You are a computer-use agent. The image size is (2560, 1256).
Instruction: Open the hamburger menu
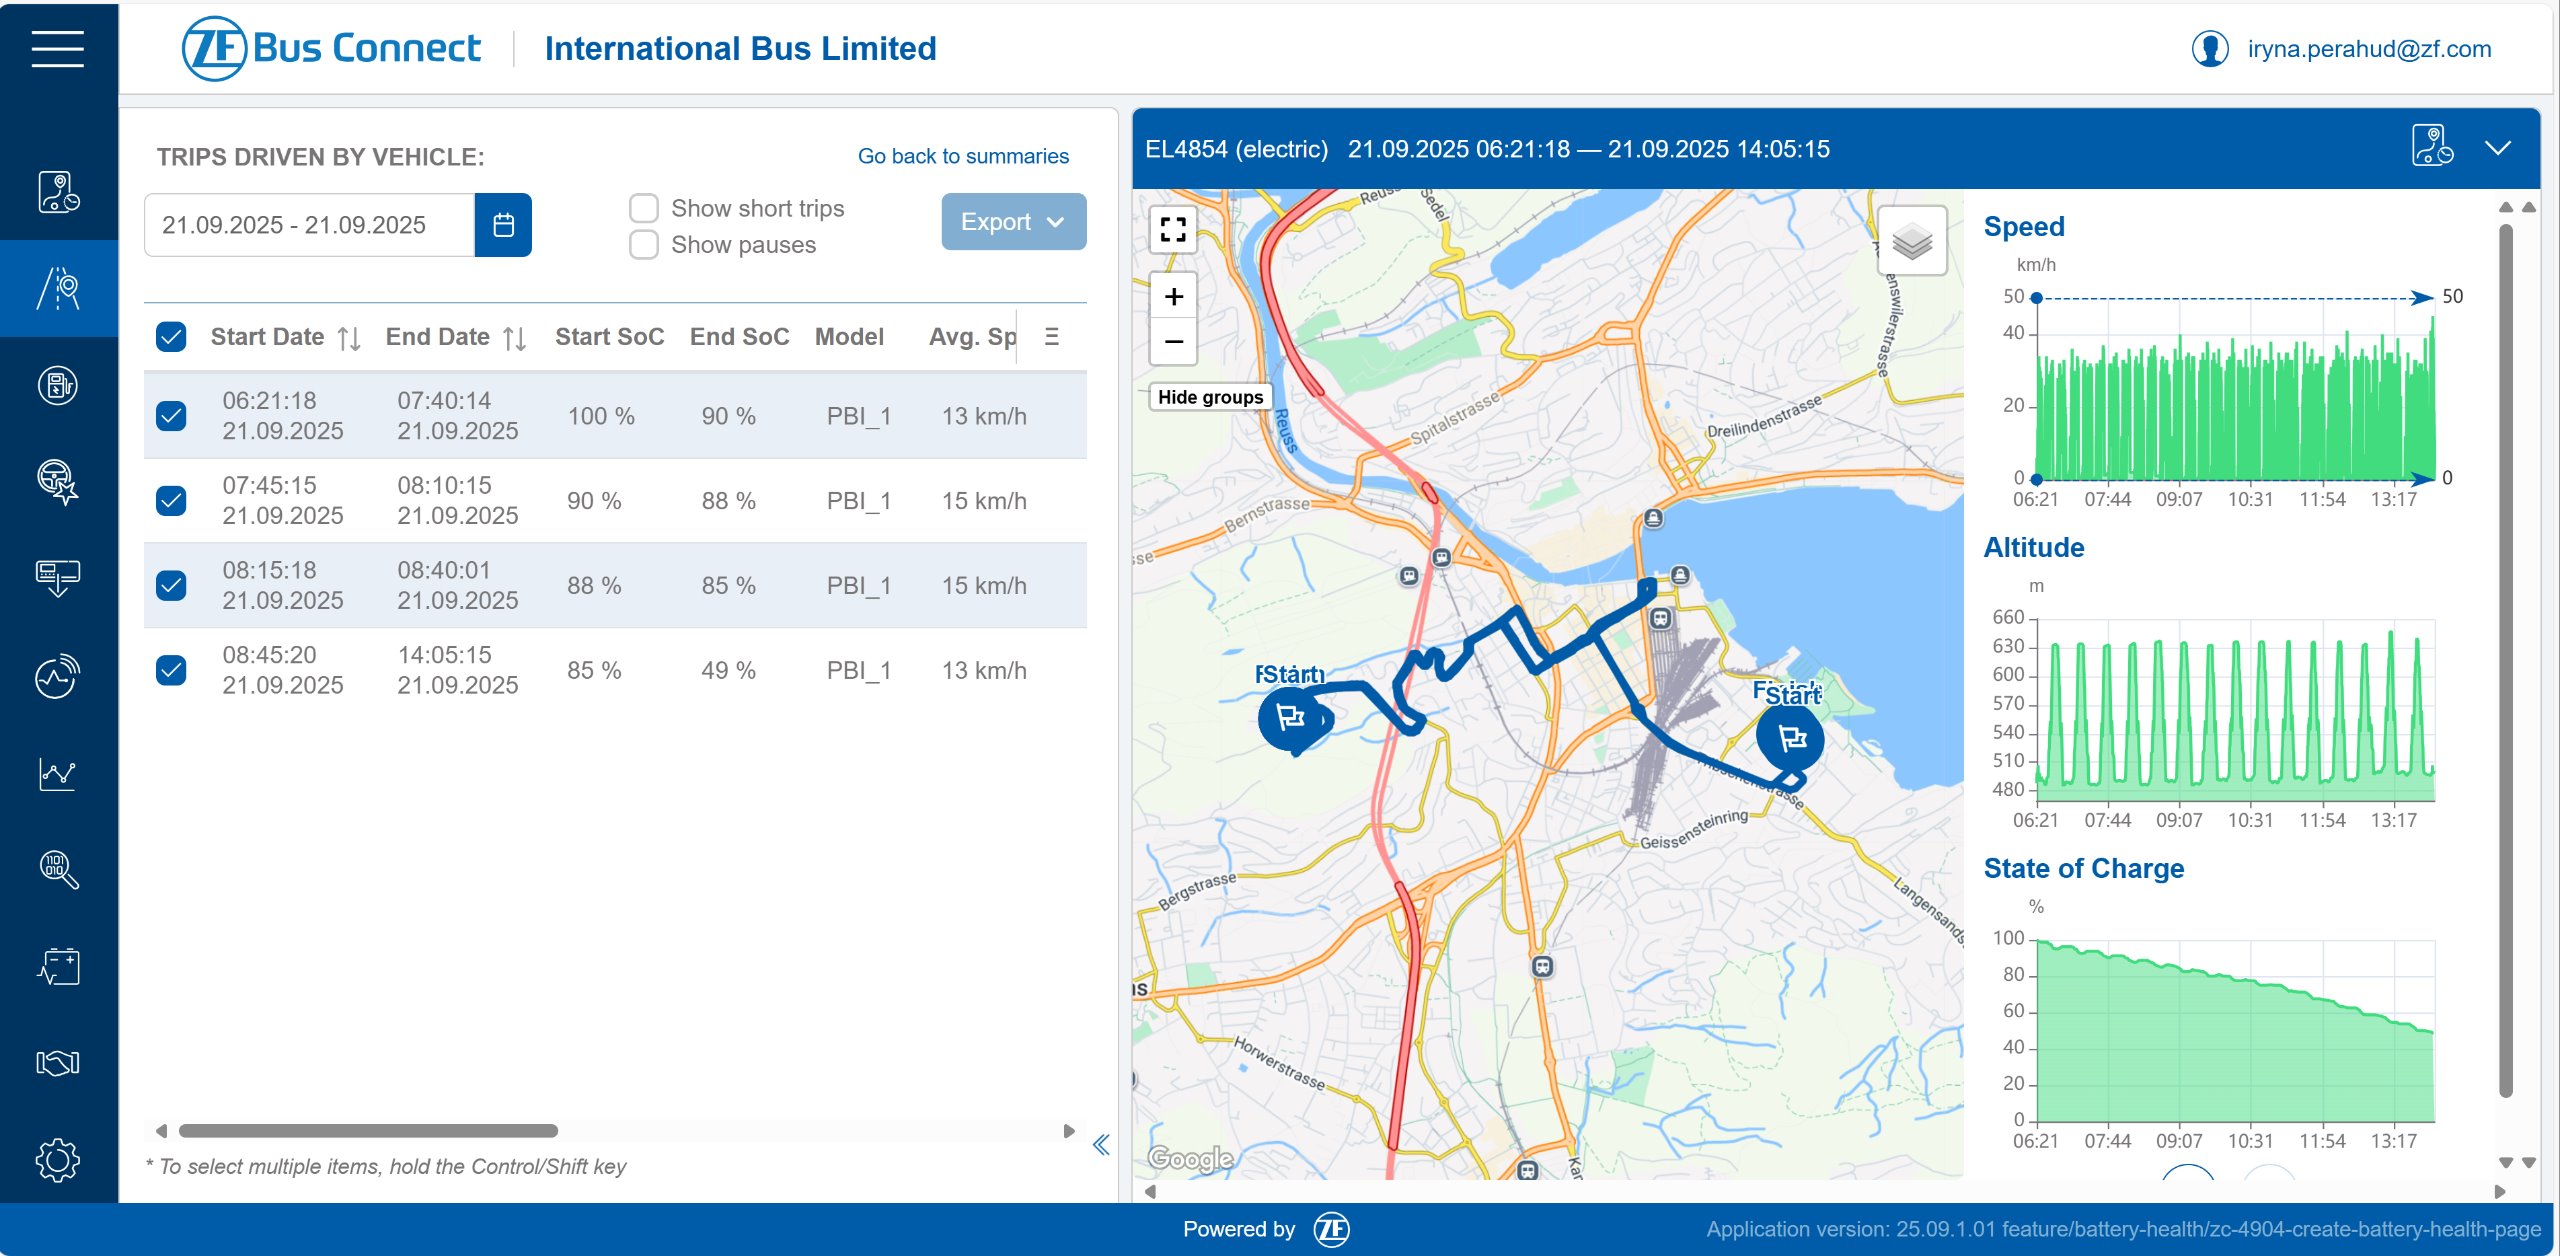[57, 48]
